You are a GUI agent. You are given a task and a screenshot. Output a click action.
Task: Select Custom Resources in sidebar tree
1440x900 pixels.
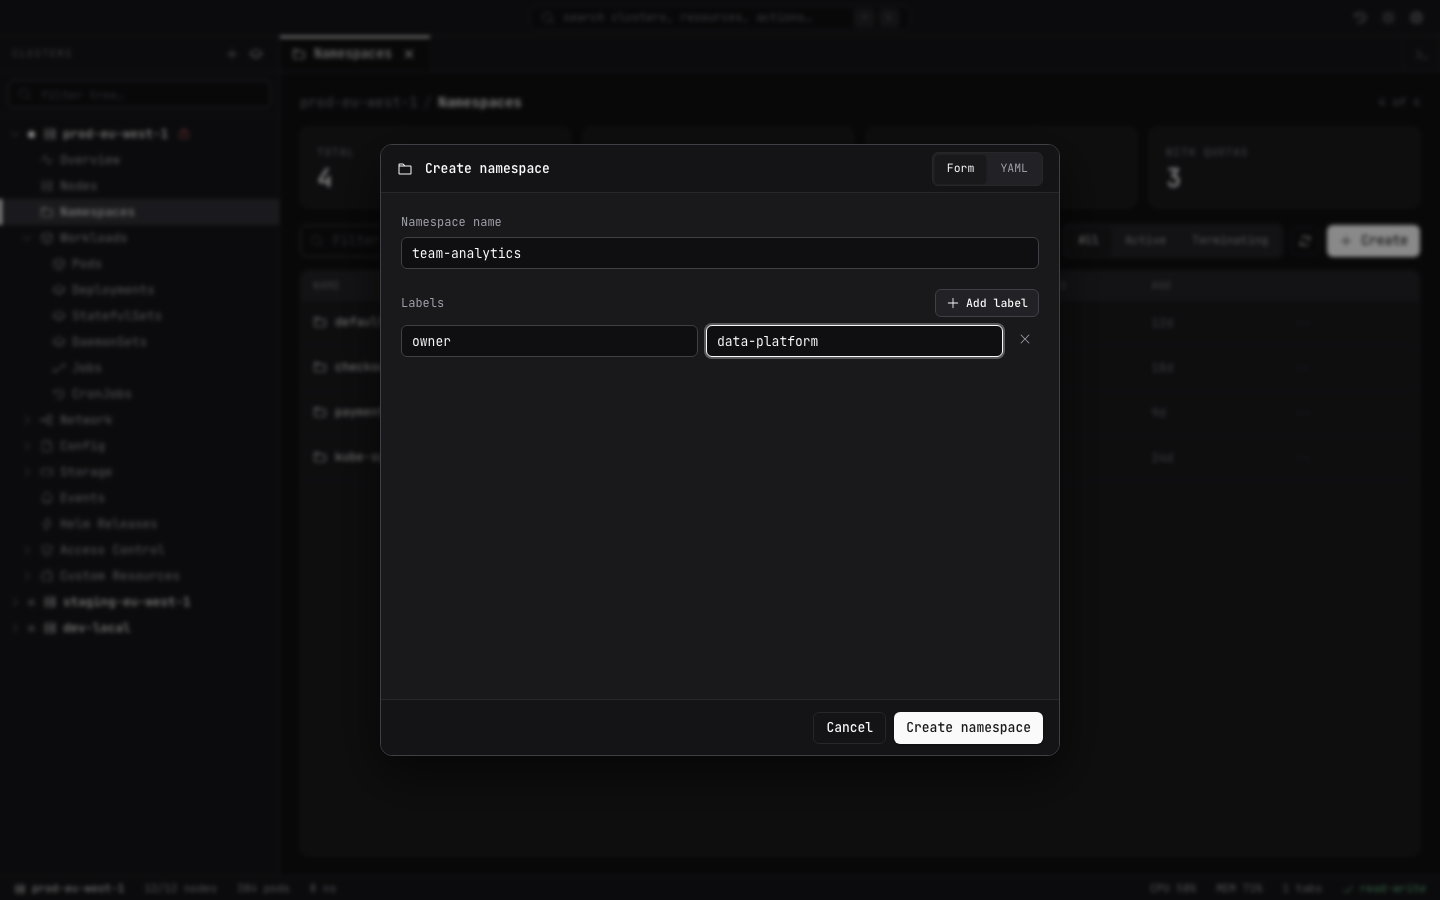pos(120,576)
